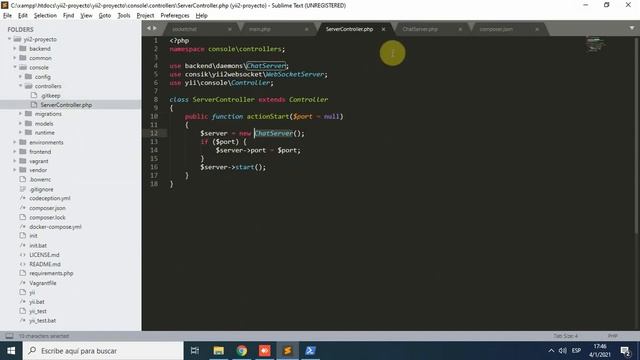
Task: Open the Find menu
Action: point(68,16)
